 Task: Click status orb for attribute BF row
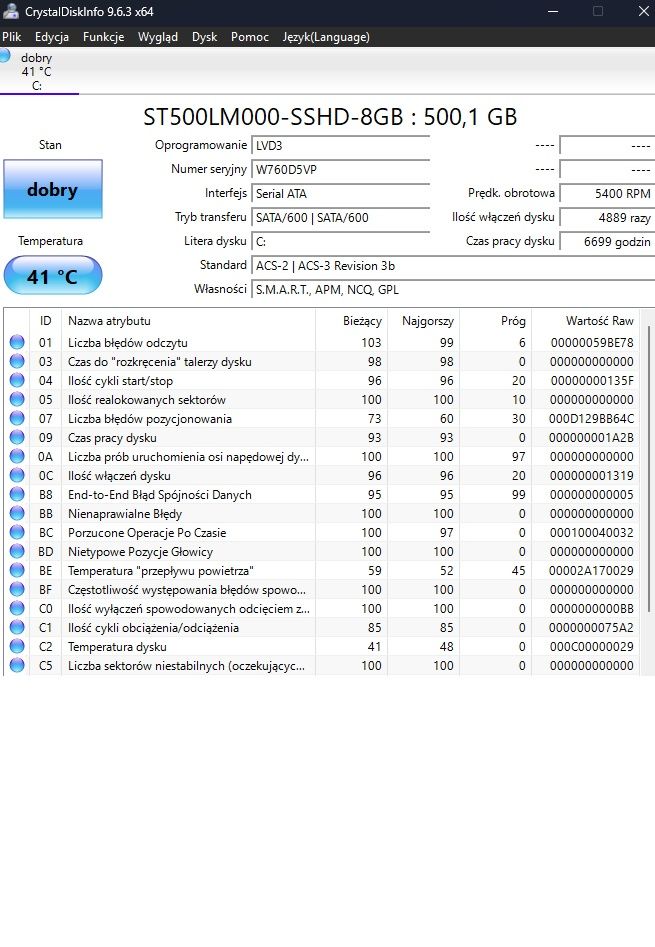[x=17, y=589]
